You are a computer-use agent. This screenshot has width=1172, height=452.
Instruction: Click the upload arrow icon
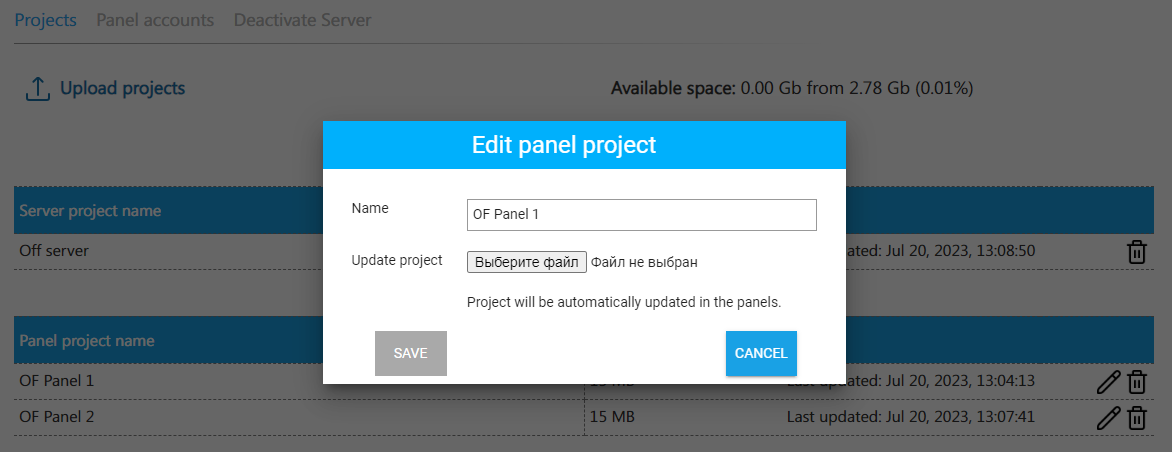pyautogui.click(x=37, y=89)
